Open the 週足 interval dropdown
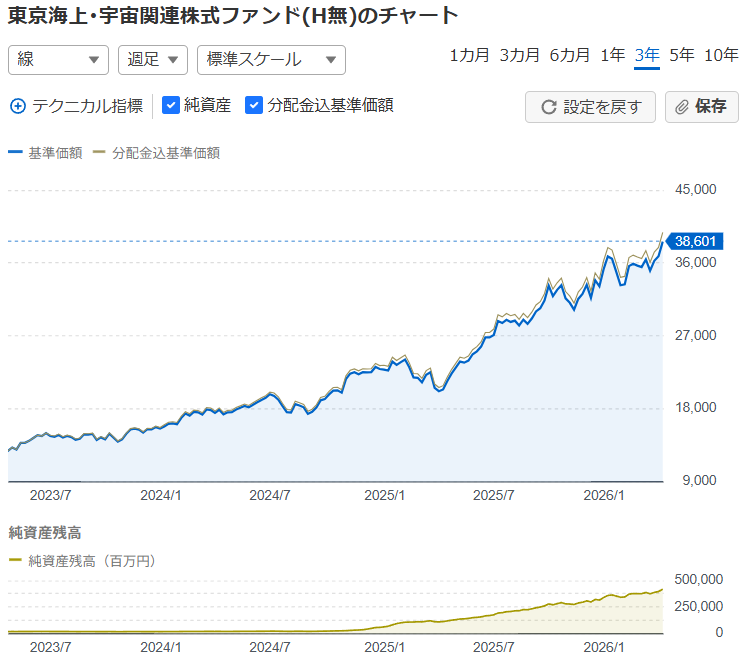The width and height of the screenshot is (745, 663). click(152, 59)
